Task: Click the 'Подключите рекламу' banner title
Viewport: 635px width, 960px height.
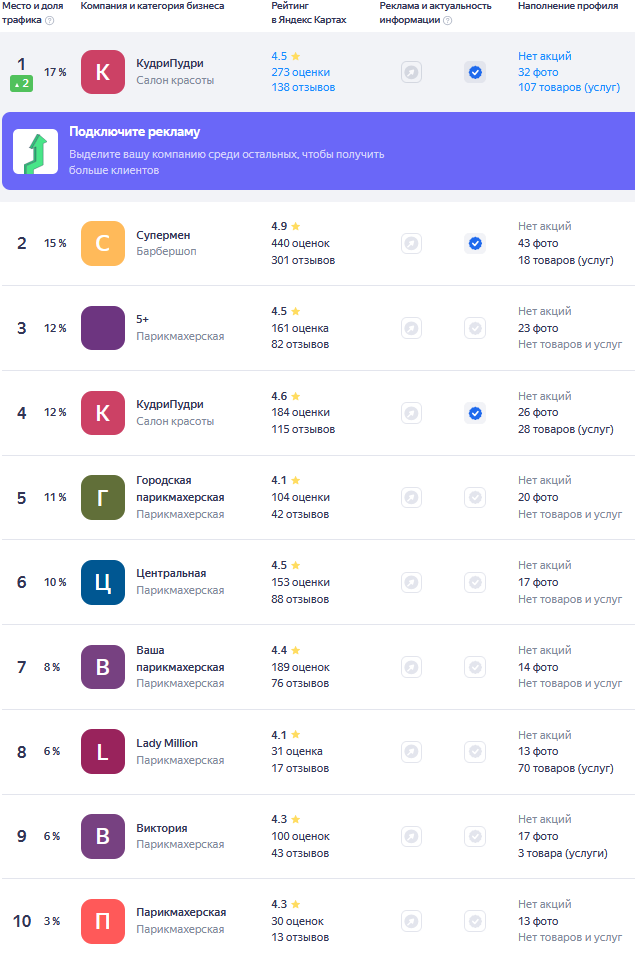Action: tap(135, 132)
